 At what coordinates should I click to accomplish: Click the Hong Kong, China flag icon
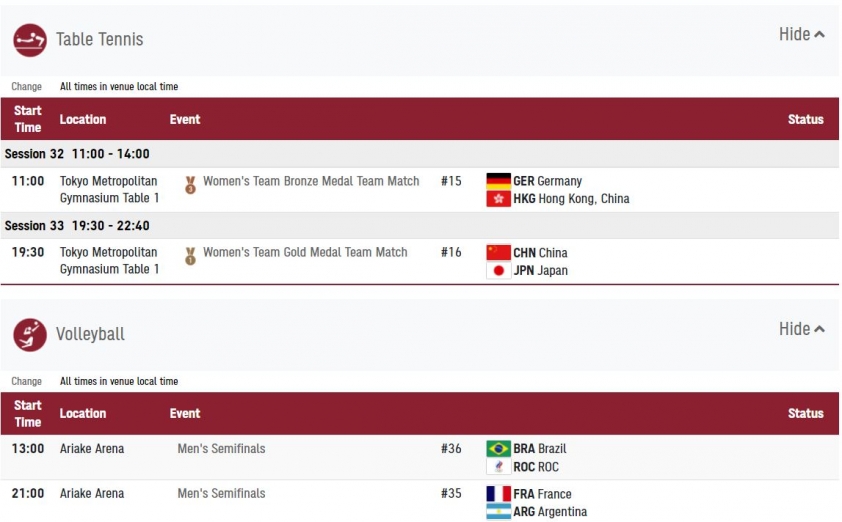498,199
